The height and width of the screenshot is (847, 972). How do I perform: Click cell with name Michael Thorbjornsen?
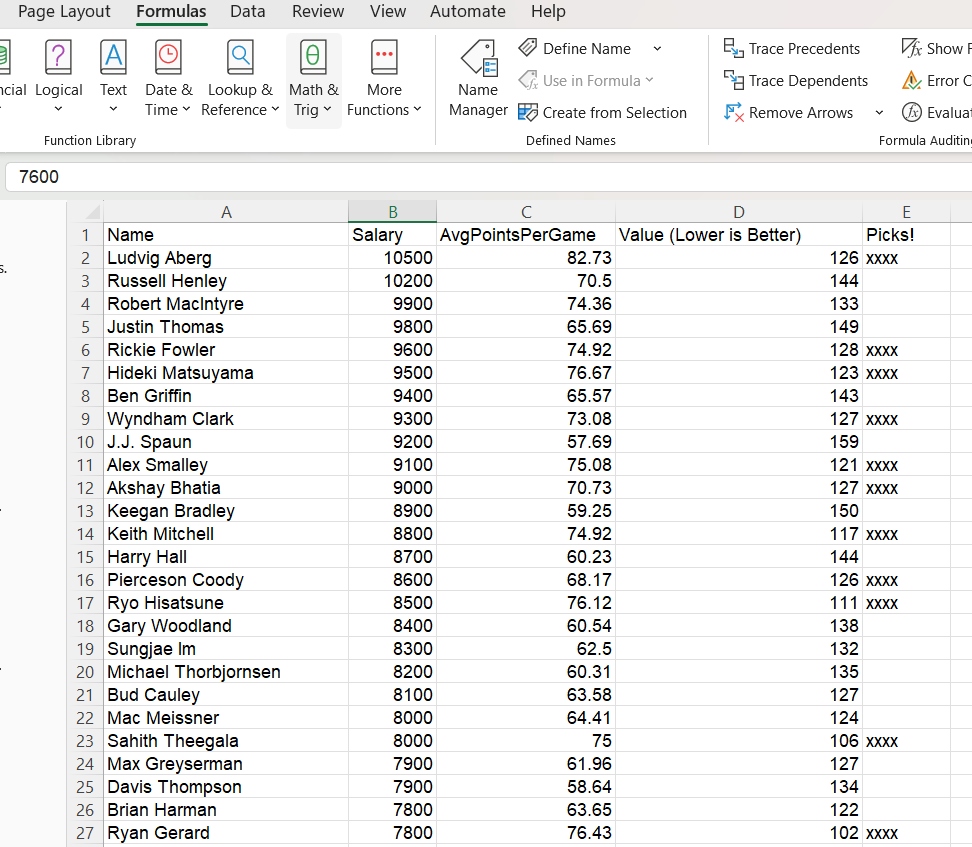coord(226,672)
